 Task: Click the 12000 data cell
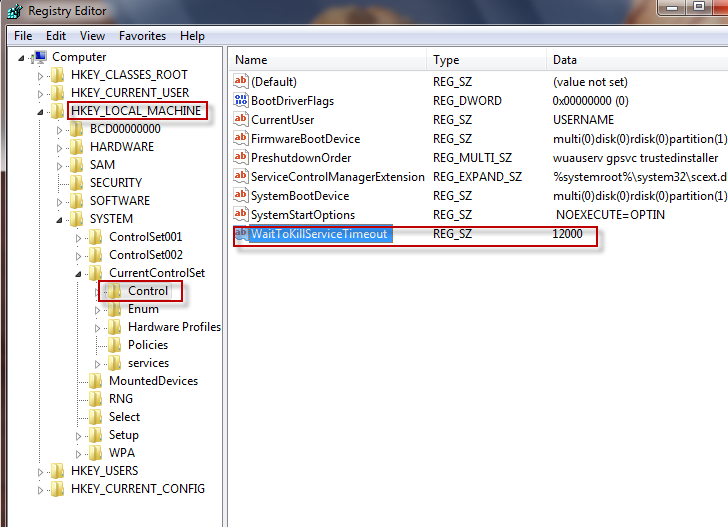point(567,234)
